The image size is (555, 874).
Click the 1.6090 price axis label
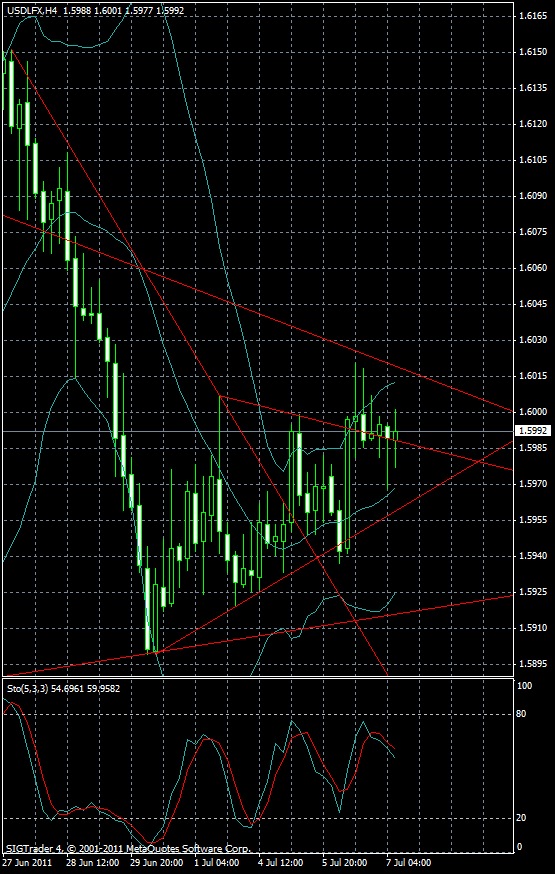tap(532, 196)
